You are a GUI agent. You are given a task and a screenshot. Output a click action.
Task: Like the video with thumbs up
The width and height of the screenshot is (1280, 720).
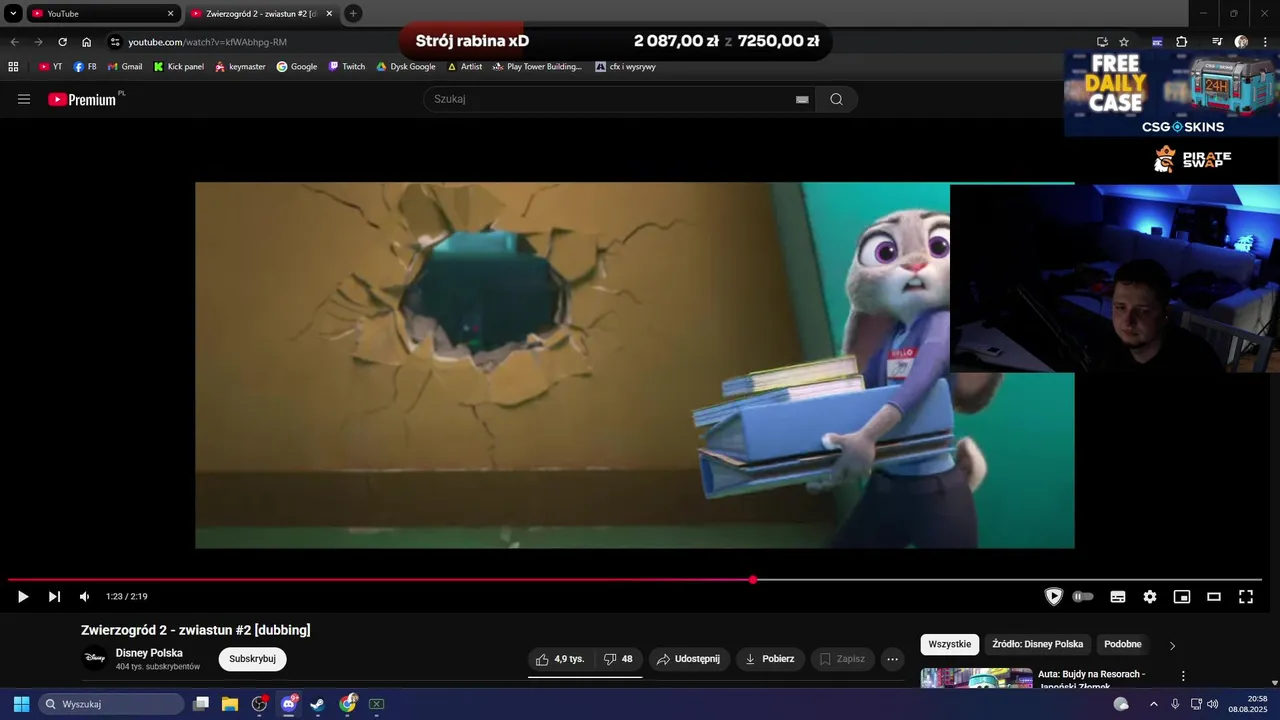[561, 659]
